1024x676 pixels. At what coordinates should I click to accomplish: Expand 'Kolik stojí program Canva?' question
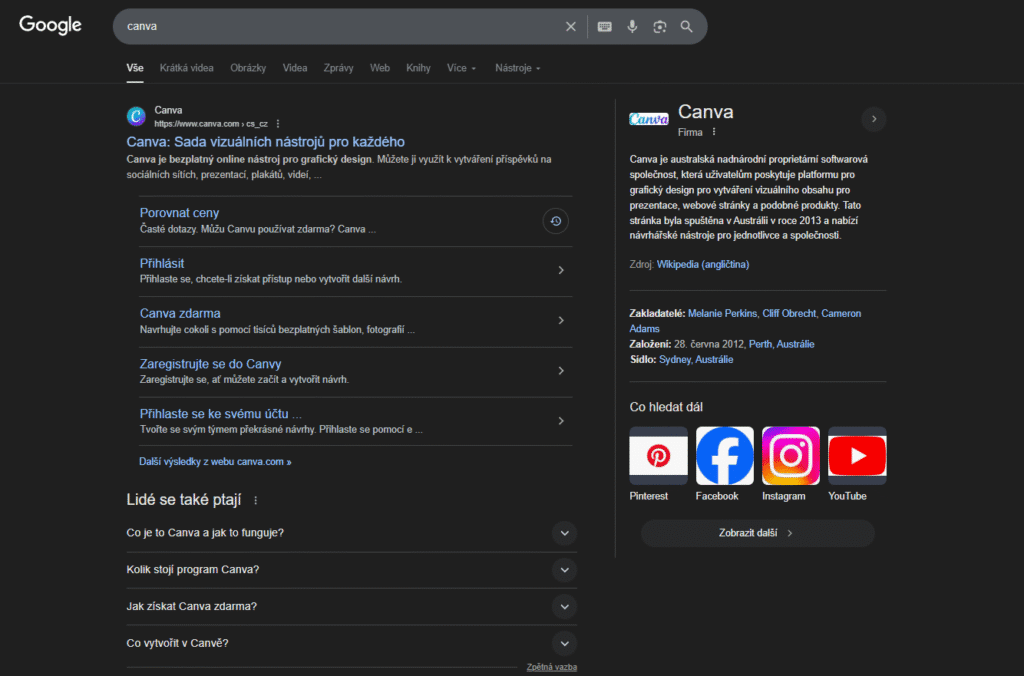click(564, 570)
